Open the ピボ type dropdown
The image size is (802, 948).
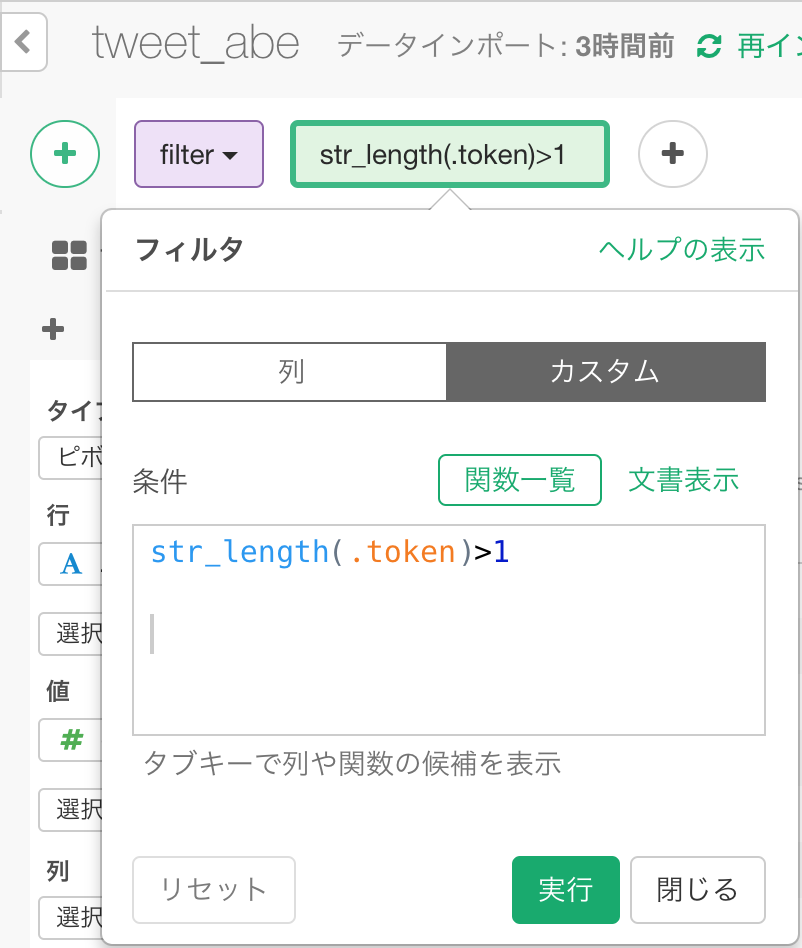pyautogui.click(x=71, y=458)
